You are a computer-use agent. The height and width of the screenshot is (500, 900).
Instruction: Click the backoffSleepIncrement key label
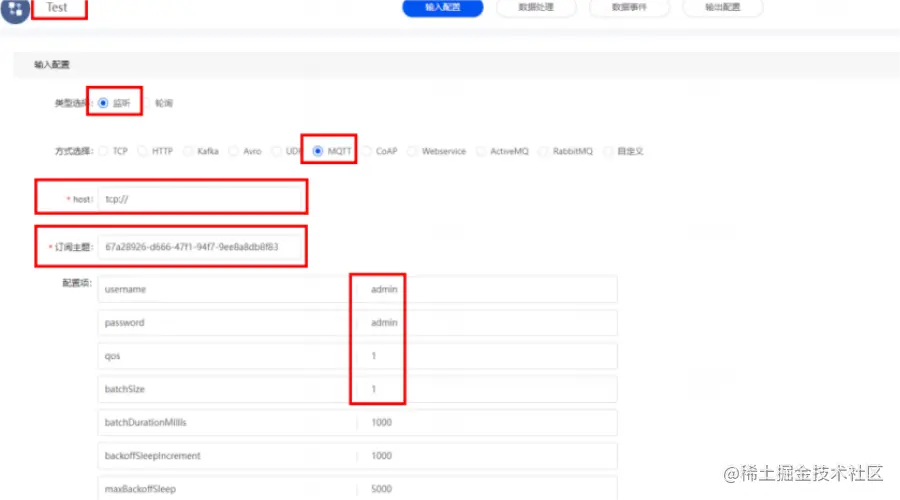(x=153, y=456)
